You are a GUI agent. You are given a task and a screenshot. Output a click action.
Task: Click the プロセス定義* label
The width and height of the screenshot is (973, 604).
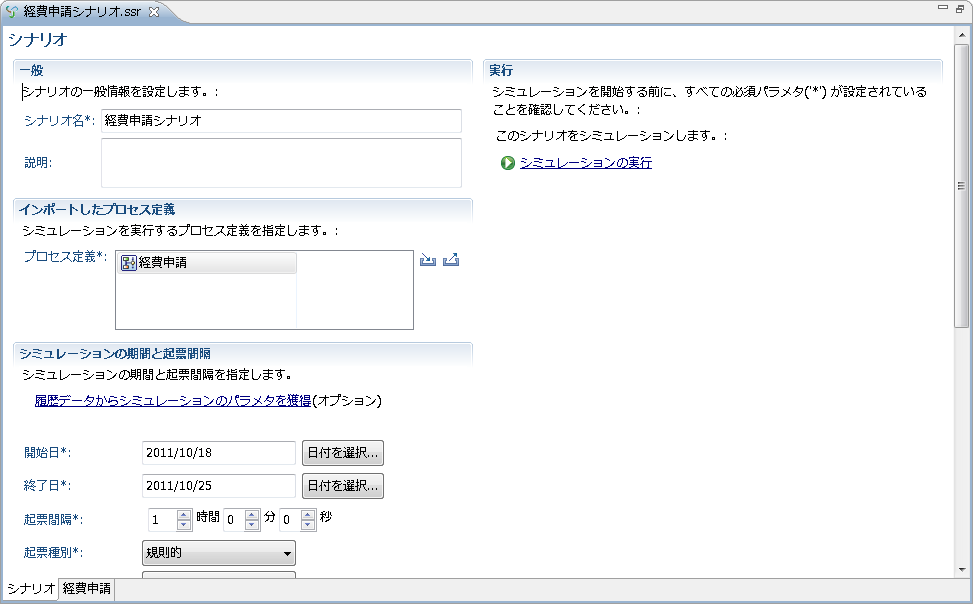(x=65, y=256)
